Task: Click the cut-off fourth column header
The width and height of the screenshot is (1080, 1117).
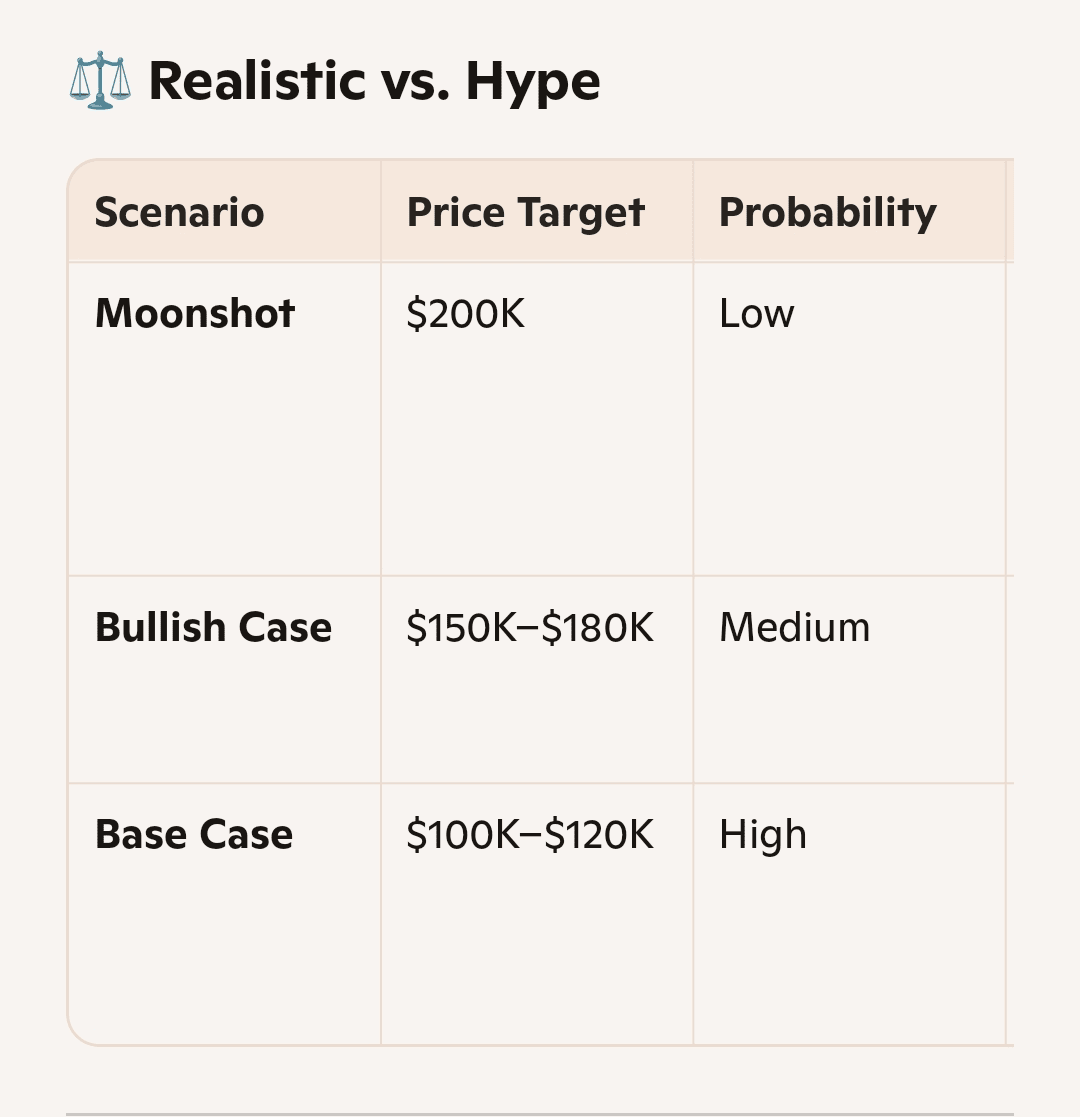Action: (1010, 213)
